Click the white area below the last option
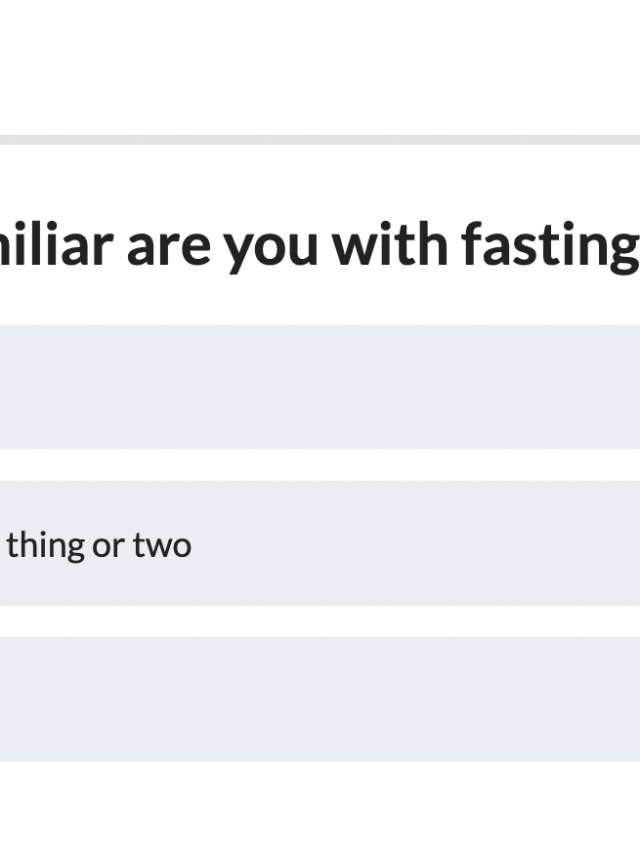640x854 pixels. tap(320, 810)
